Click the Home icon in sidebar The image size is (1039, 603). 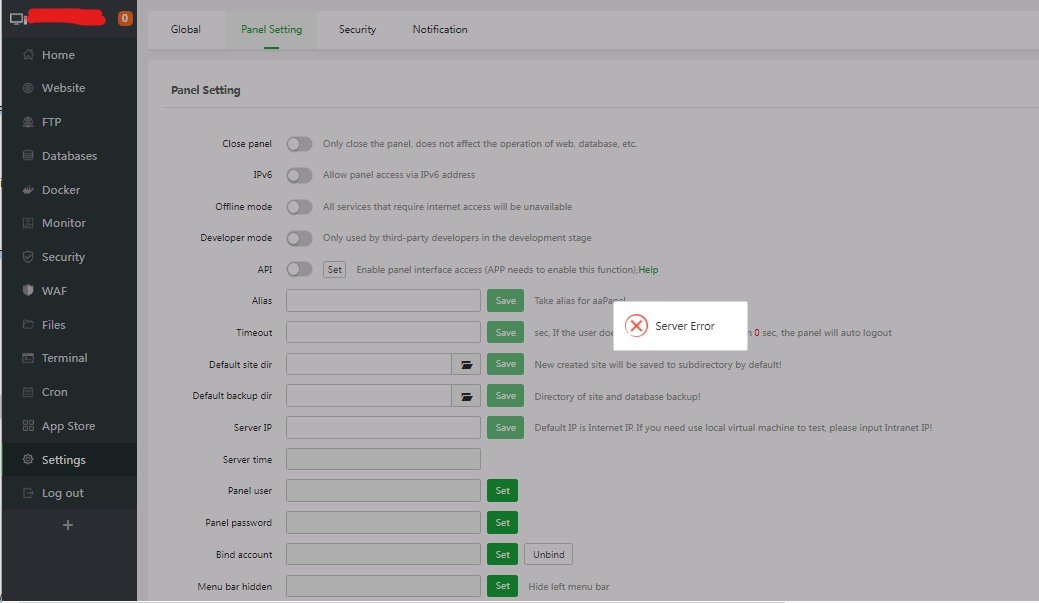[x=28, y=55]
